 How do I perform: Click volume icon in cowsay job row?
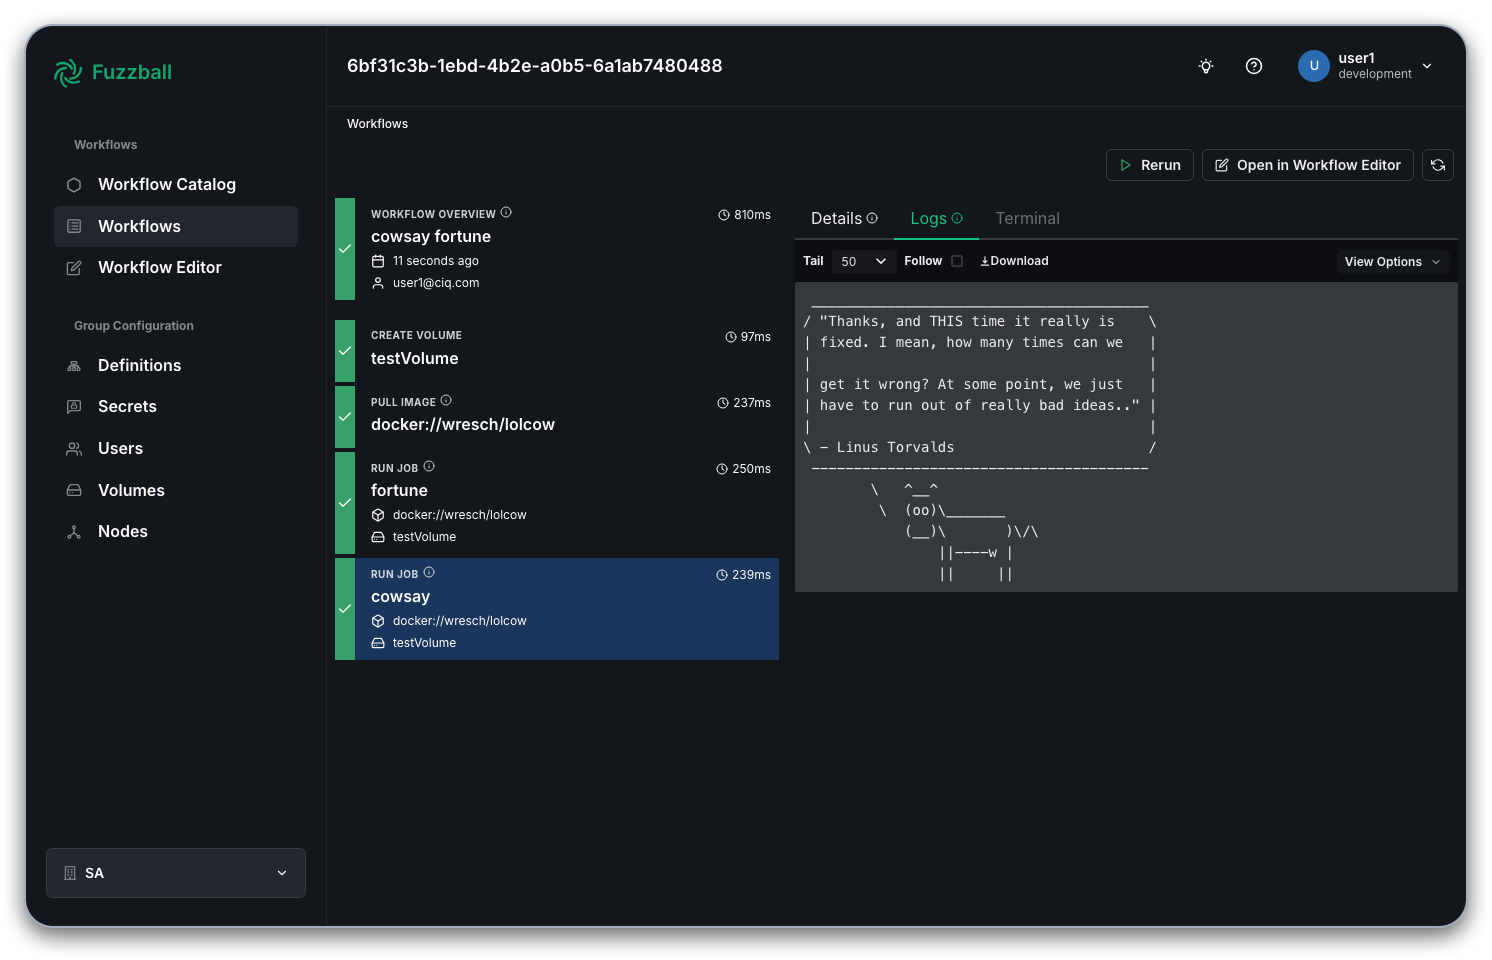(378, 643)
